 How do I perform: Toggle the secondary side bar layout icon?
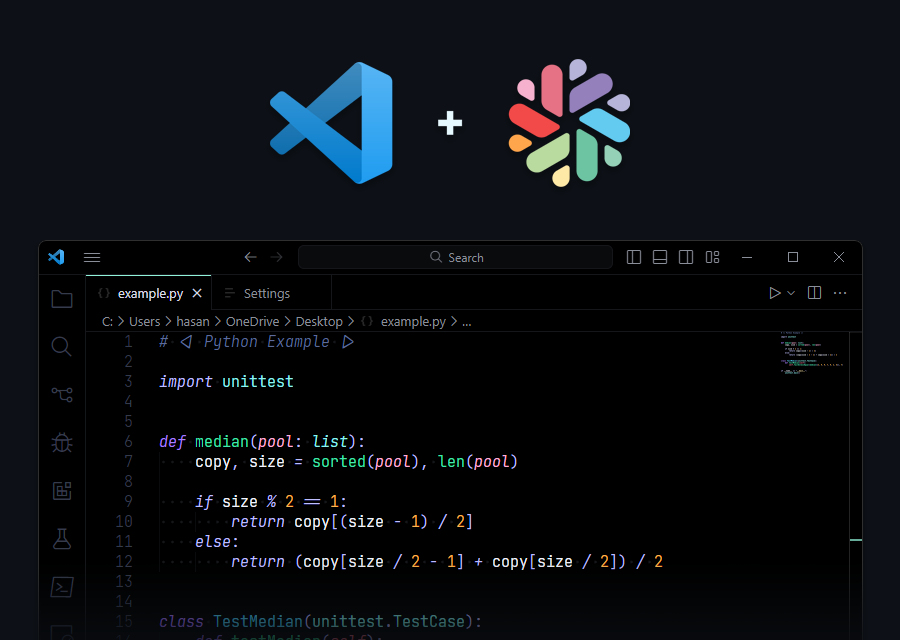686,257
